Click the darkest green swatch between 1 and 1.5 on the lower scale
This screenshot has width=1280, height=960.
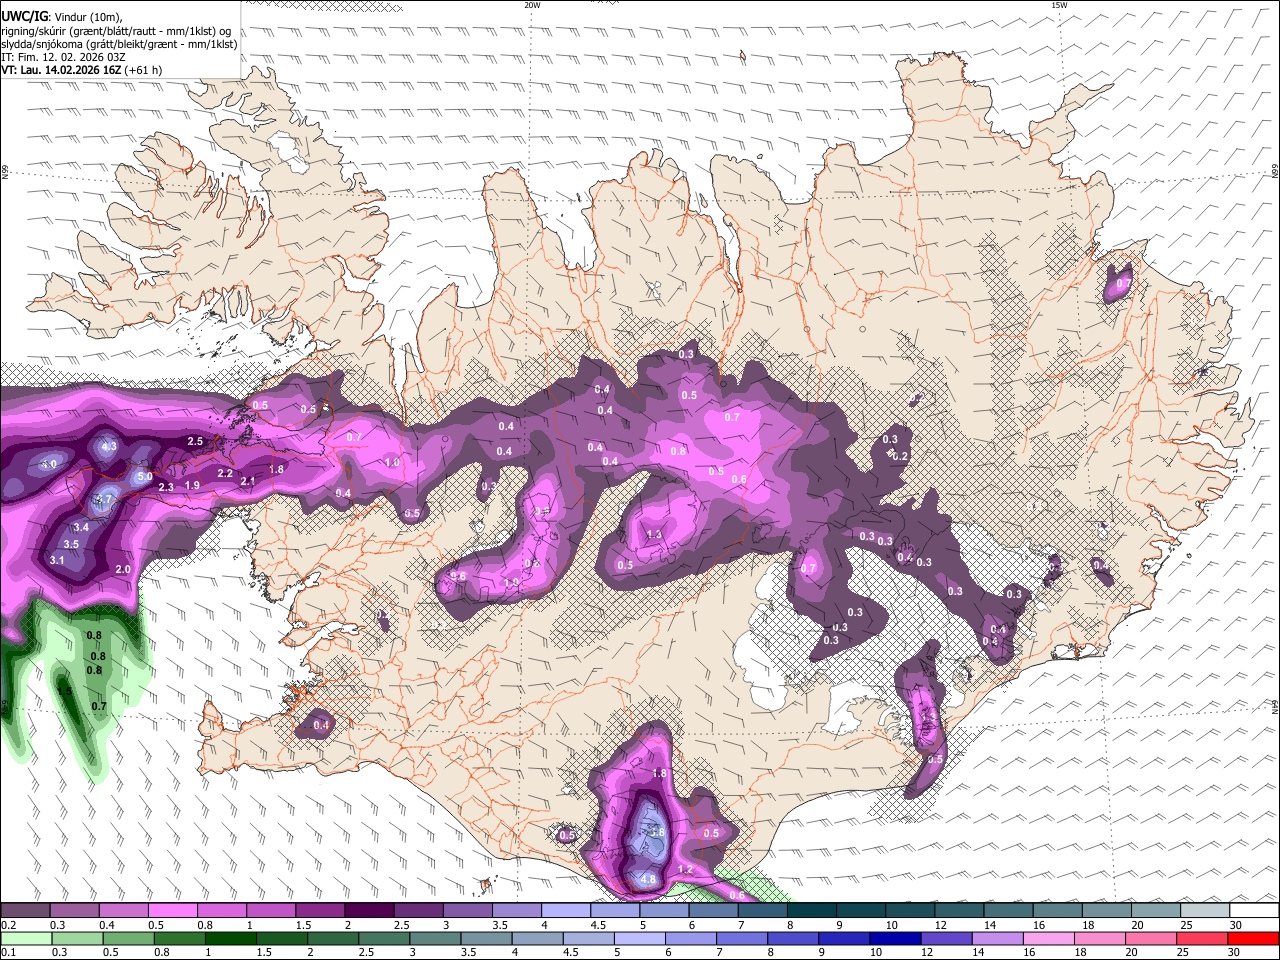[x=229, y=938]
